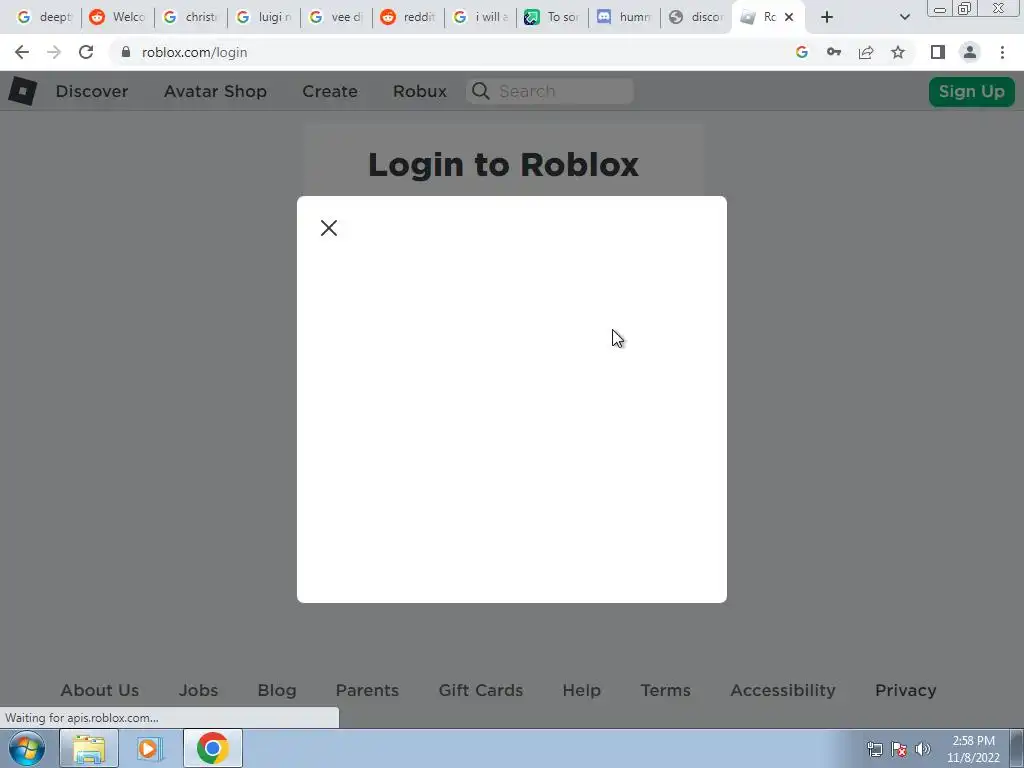Open the Parents footer link
The image size is (1024, 768).
click(367, 690)
